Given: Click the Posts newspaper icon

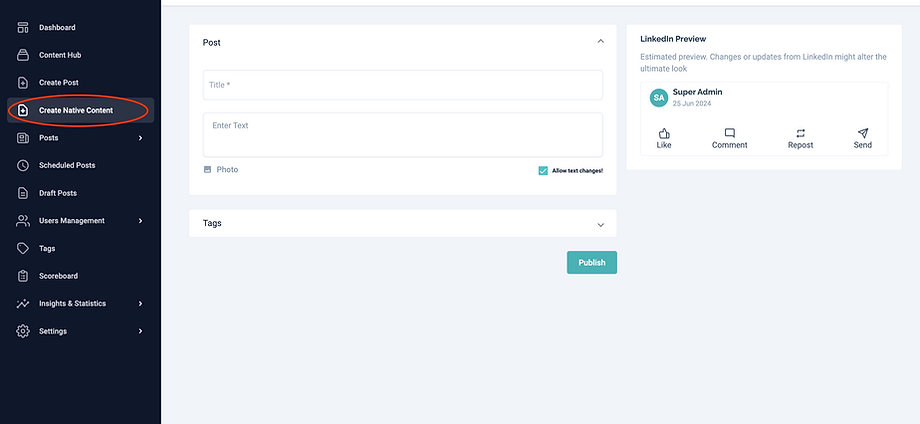Looking at the screenshot, I should [23, 138].
